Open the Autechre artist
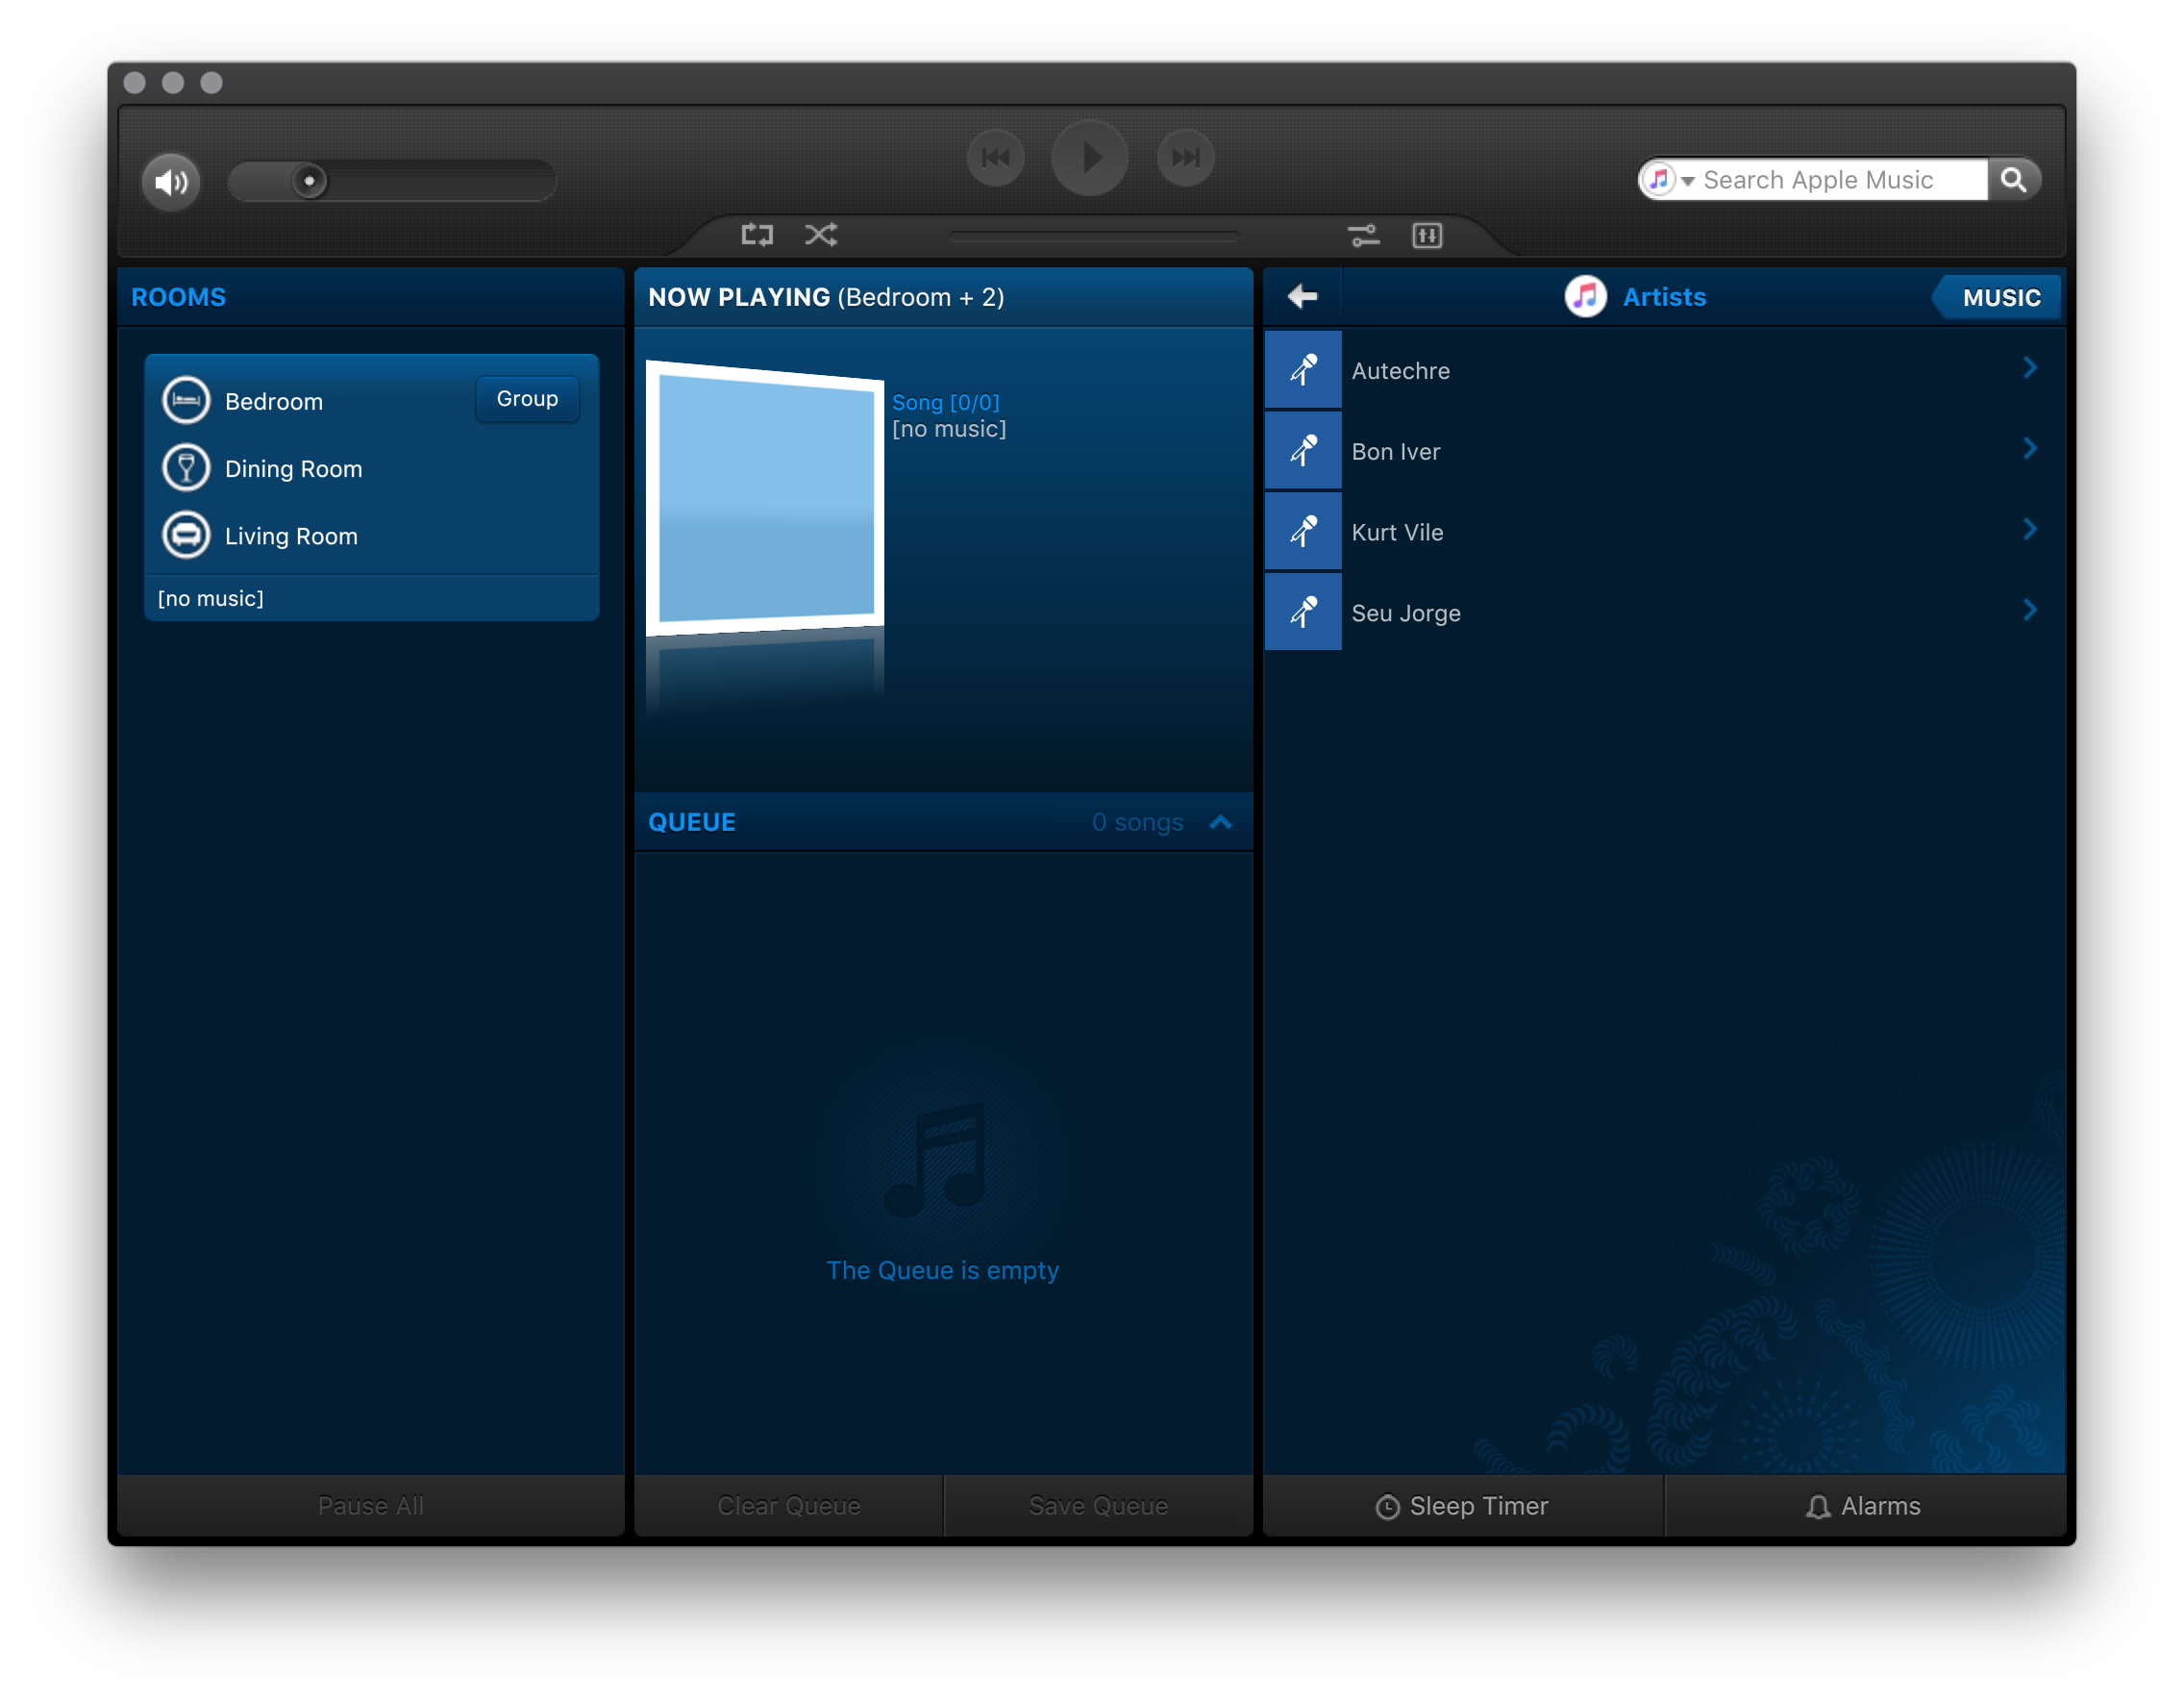 pos(1664,370)
